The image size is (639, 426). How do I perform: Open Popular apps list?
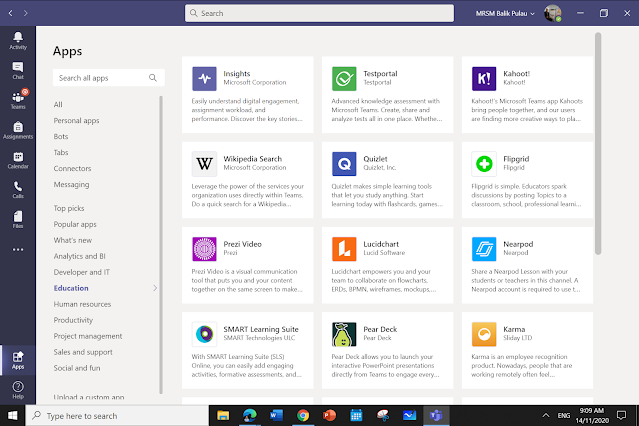75,224
